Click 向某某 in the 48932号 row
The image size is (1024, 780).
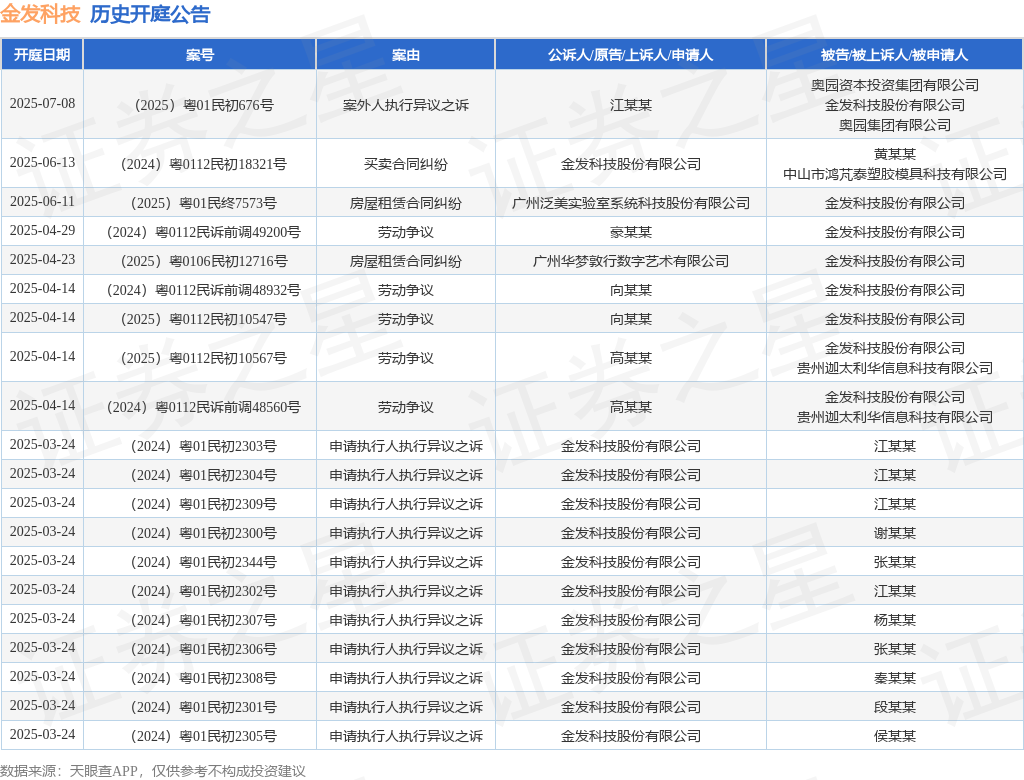tap(630, 290)
